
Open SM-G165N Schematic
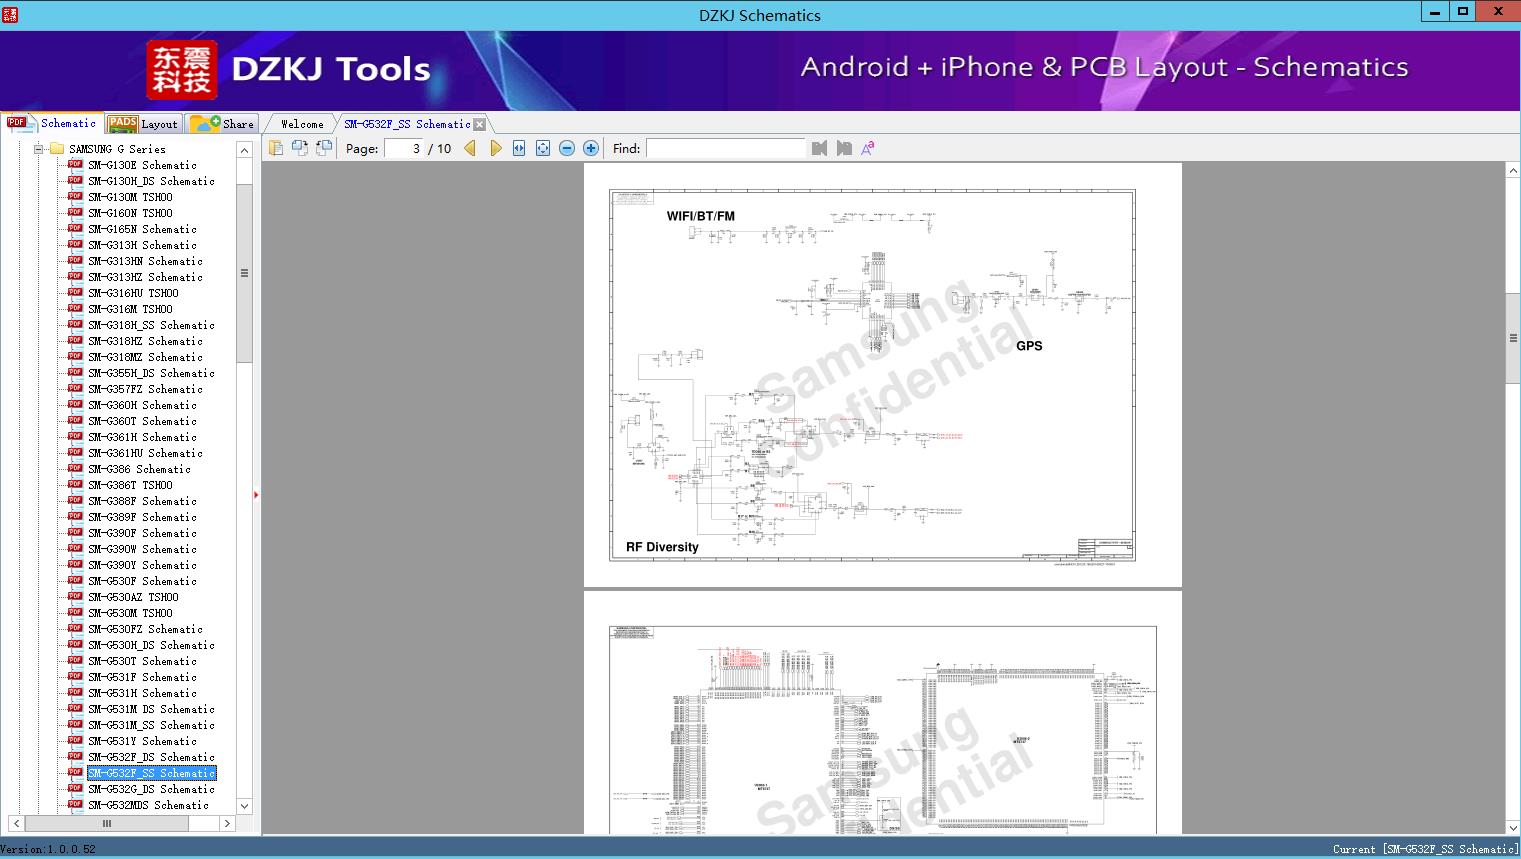tap(142, 229)
